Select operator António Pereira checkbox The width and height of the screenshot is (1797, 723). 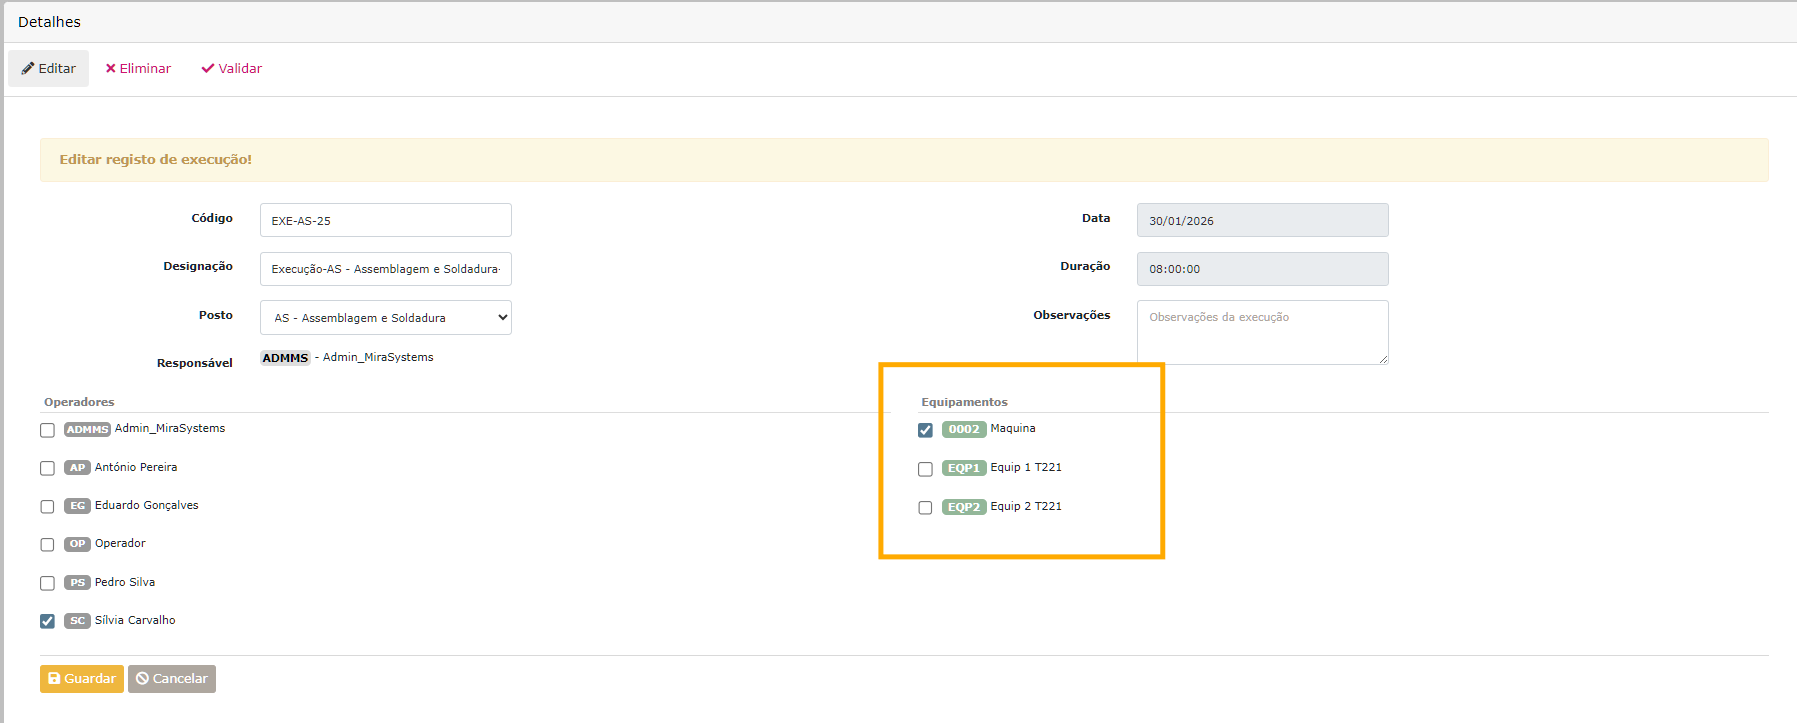(47, 468)
